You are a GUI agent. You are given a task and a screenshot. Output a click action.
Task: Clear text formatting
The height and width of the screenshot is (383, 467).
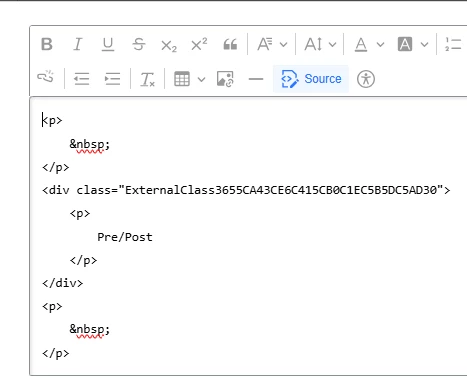click(x=147, y=79)
